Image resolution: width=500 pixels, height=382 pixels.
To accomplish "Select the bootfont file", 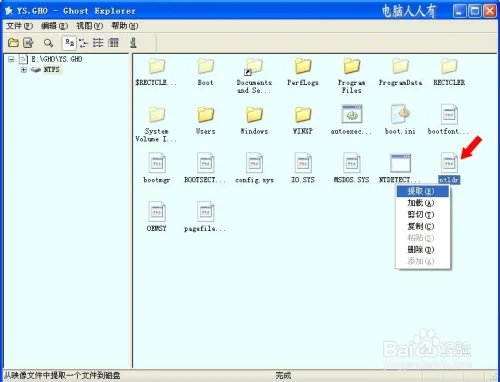I will pos(449,114).
